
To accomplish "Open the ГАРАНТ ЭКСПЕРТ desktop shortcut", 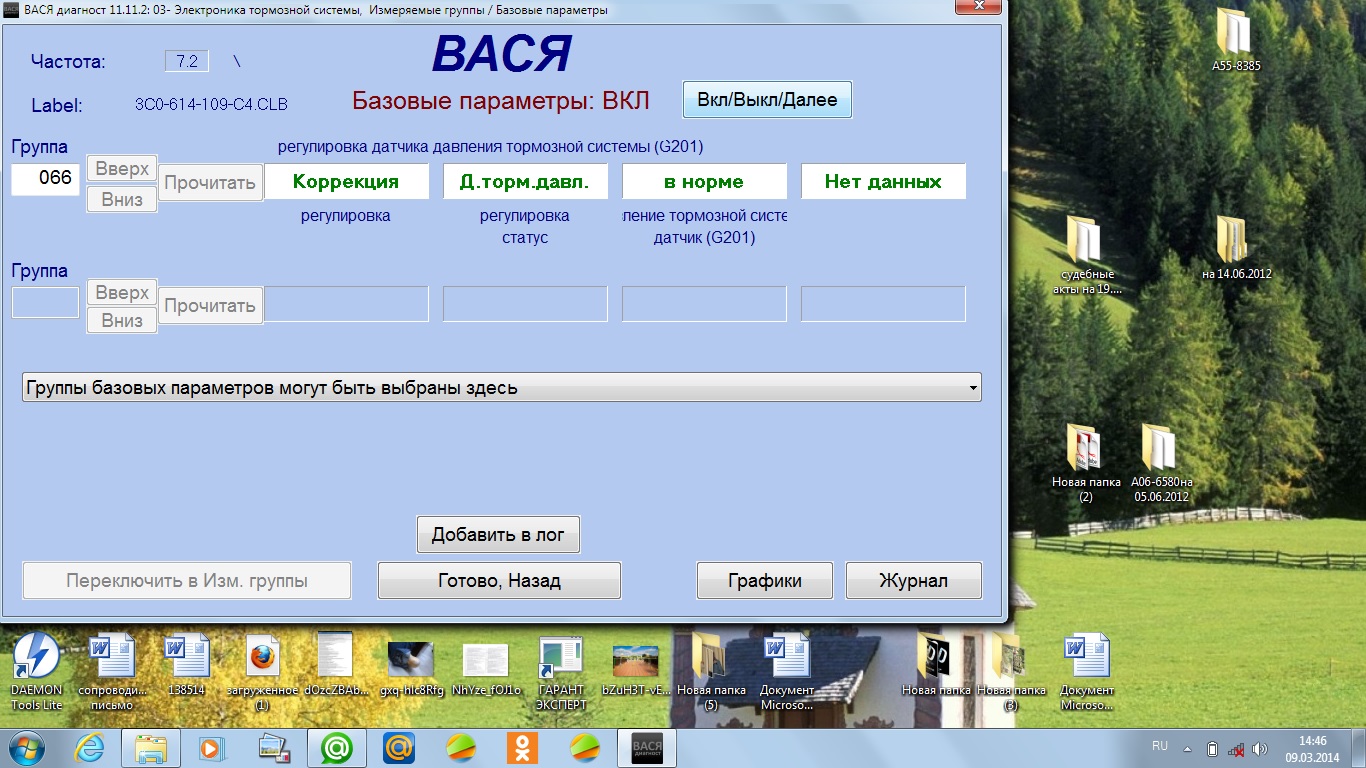I will click(x=560, y=660).
